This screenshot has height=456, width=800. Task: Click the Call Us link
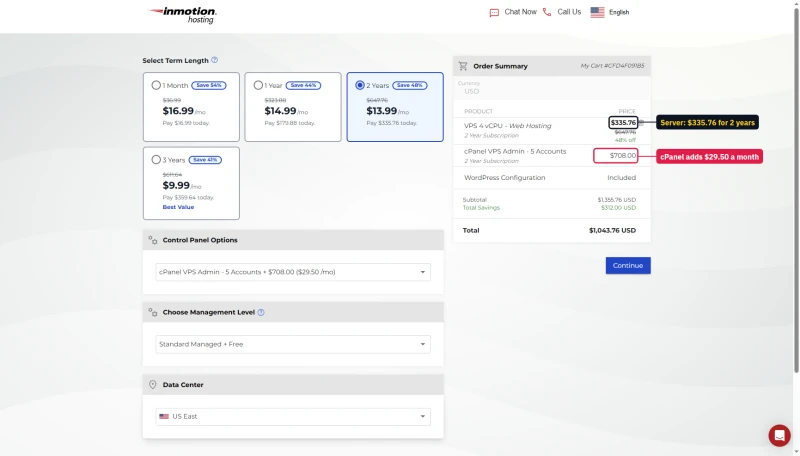pos(569,12)
